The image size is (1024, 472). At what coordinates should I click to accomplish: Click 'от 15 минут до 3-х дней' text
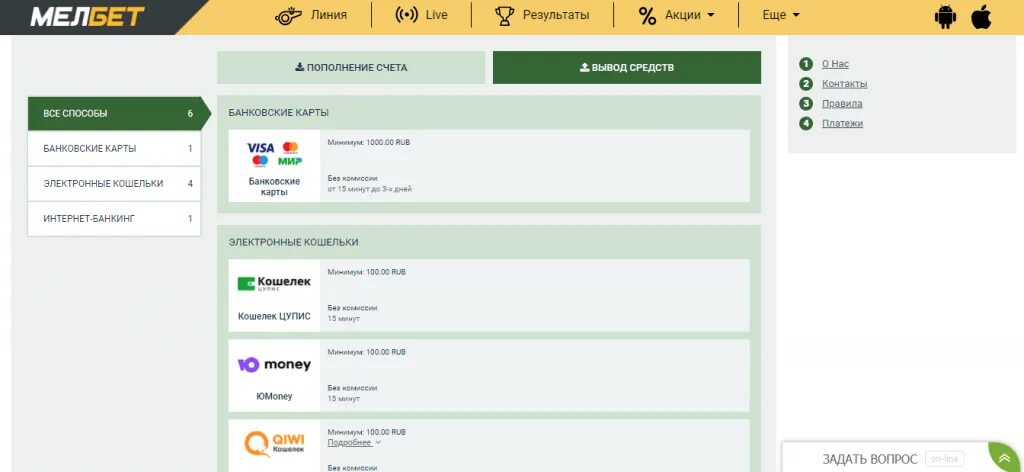click(x=370, y=189)
